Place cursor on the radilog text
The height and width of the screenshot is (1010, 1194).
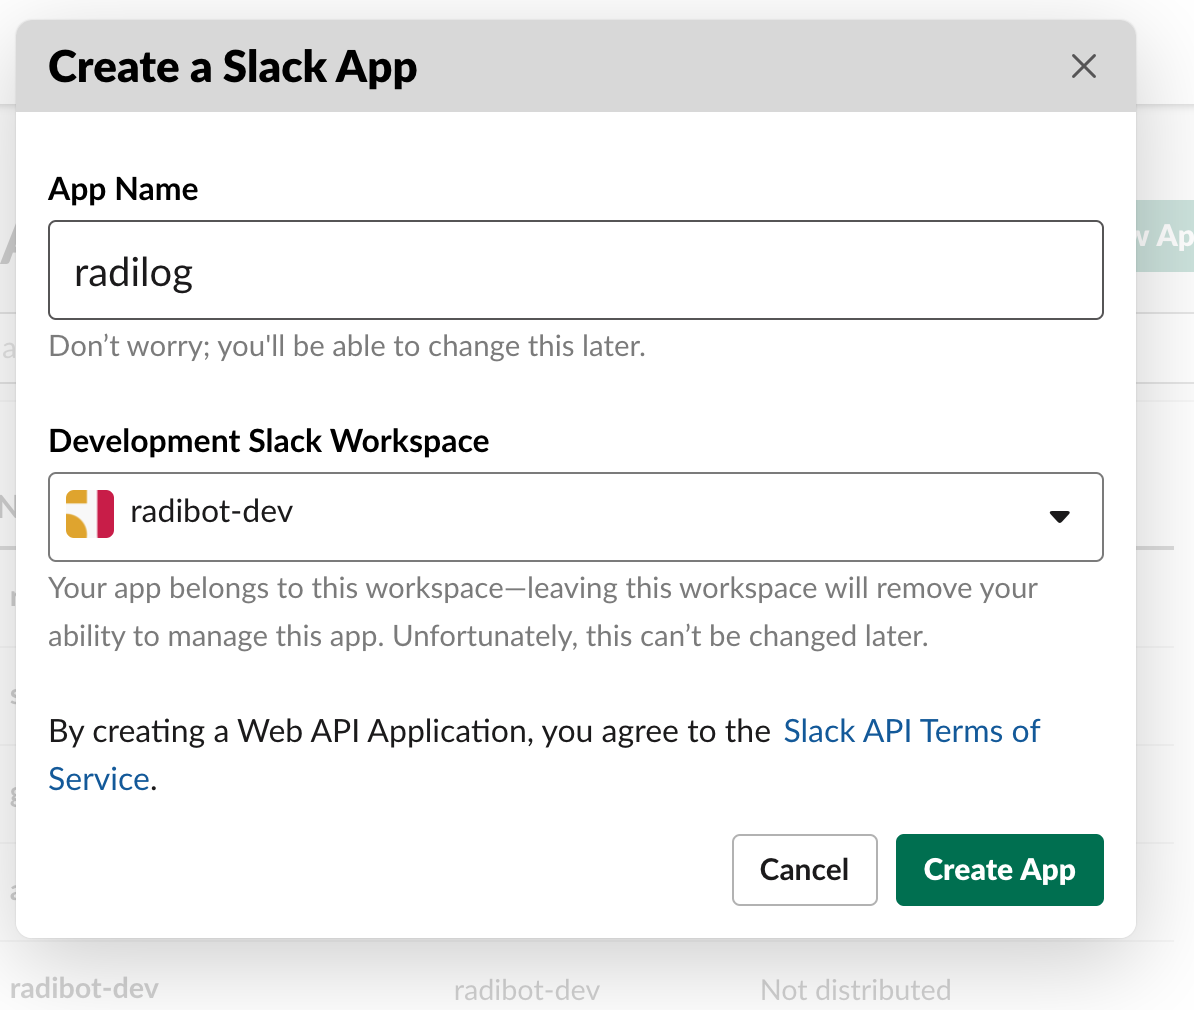coord(134,272)
